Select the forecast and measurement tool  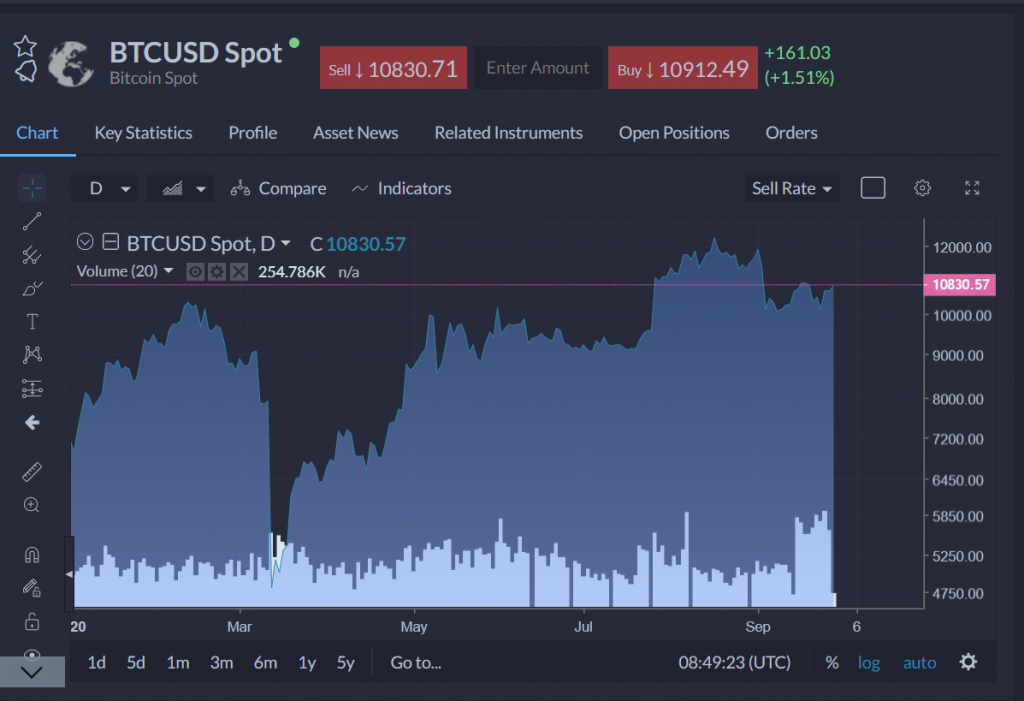coord(32,389)
